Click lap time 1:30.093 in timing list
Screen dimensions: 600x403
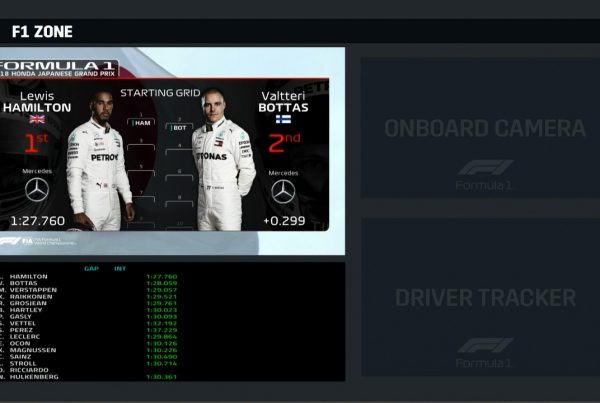click(162, 317)
